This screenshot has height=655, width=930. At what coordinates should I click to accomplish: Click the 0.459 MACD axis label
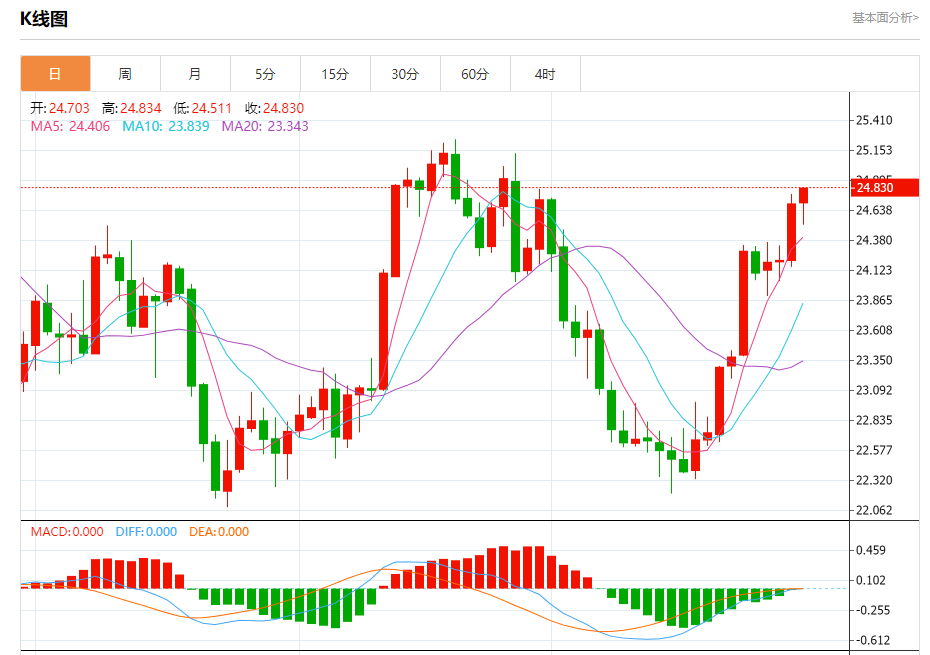pyautogui.click(x=871, y=550)
